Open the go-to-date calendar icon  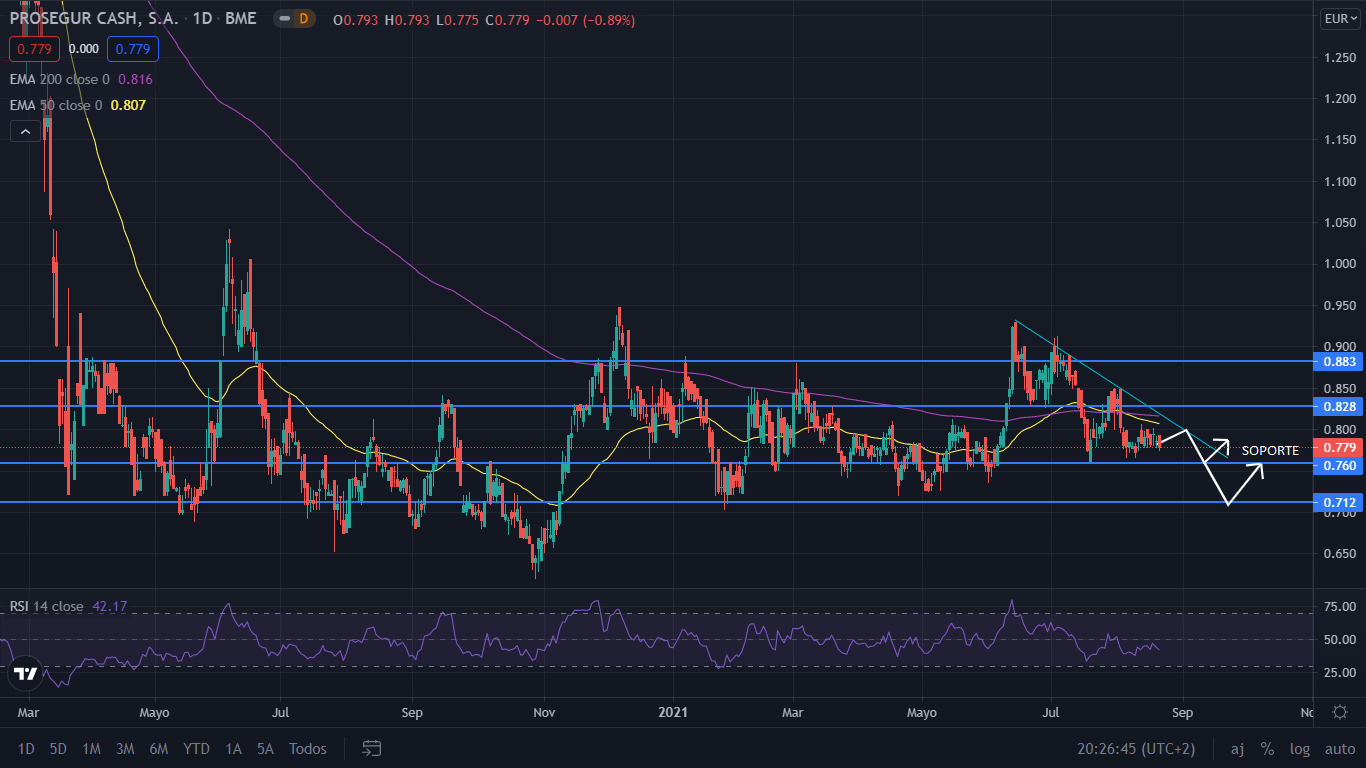[x=371, y=748]
